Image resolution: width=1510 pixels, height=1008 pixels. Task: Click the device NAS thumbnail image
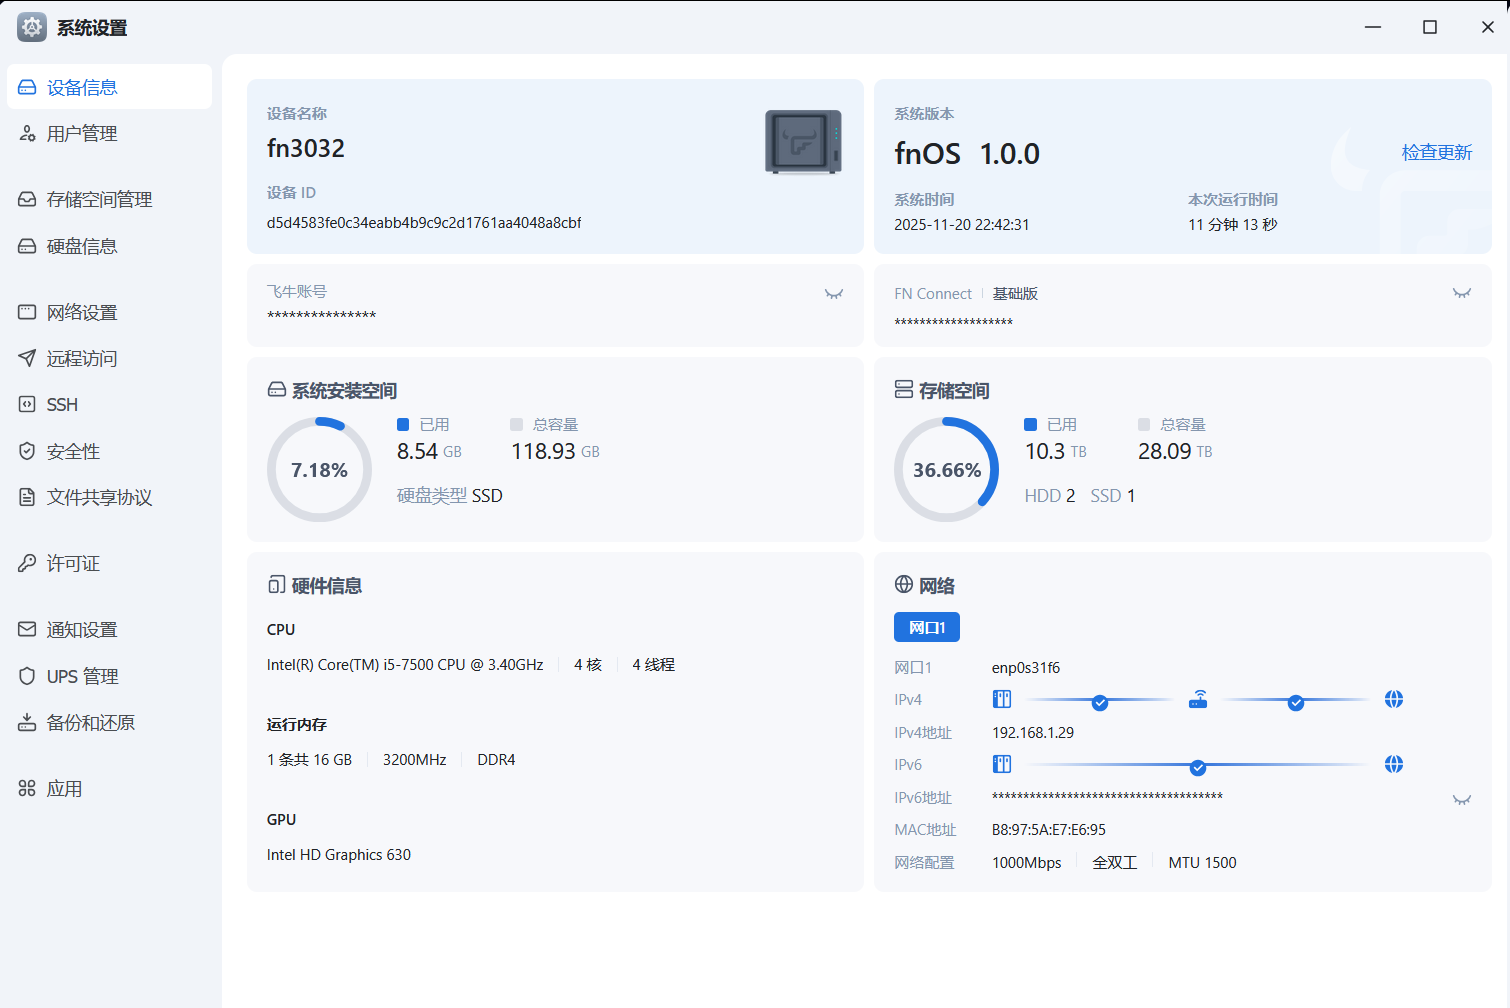(803, 142)
